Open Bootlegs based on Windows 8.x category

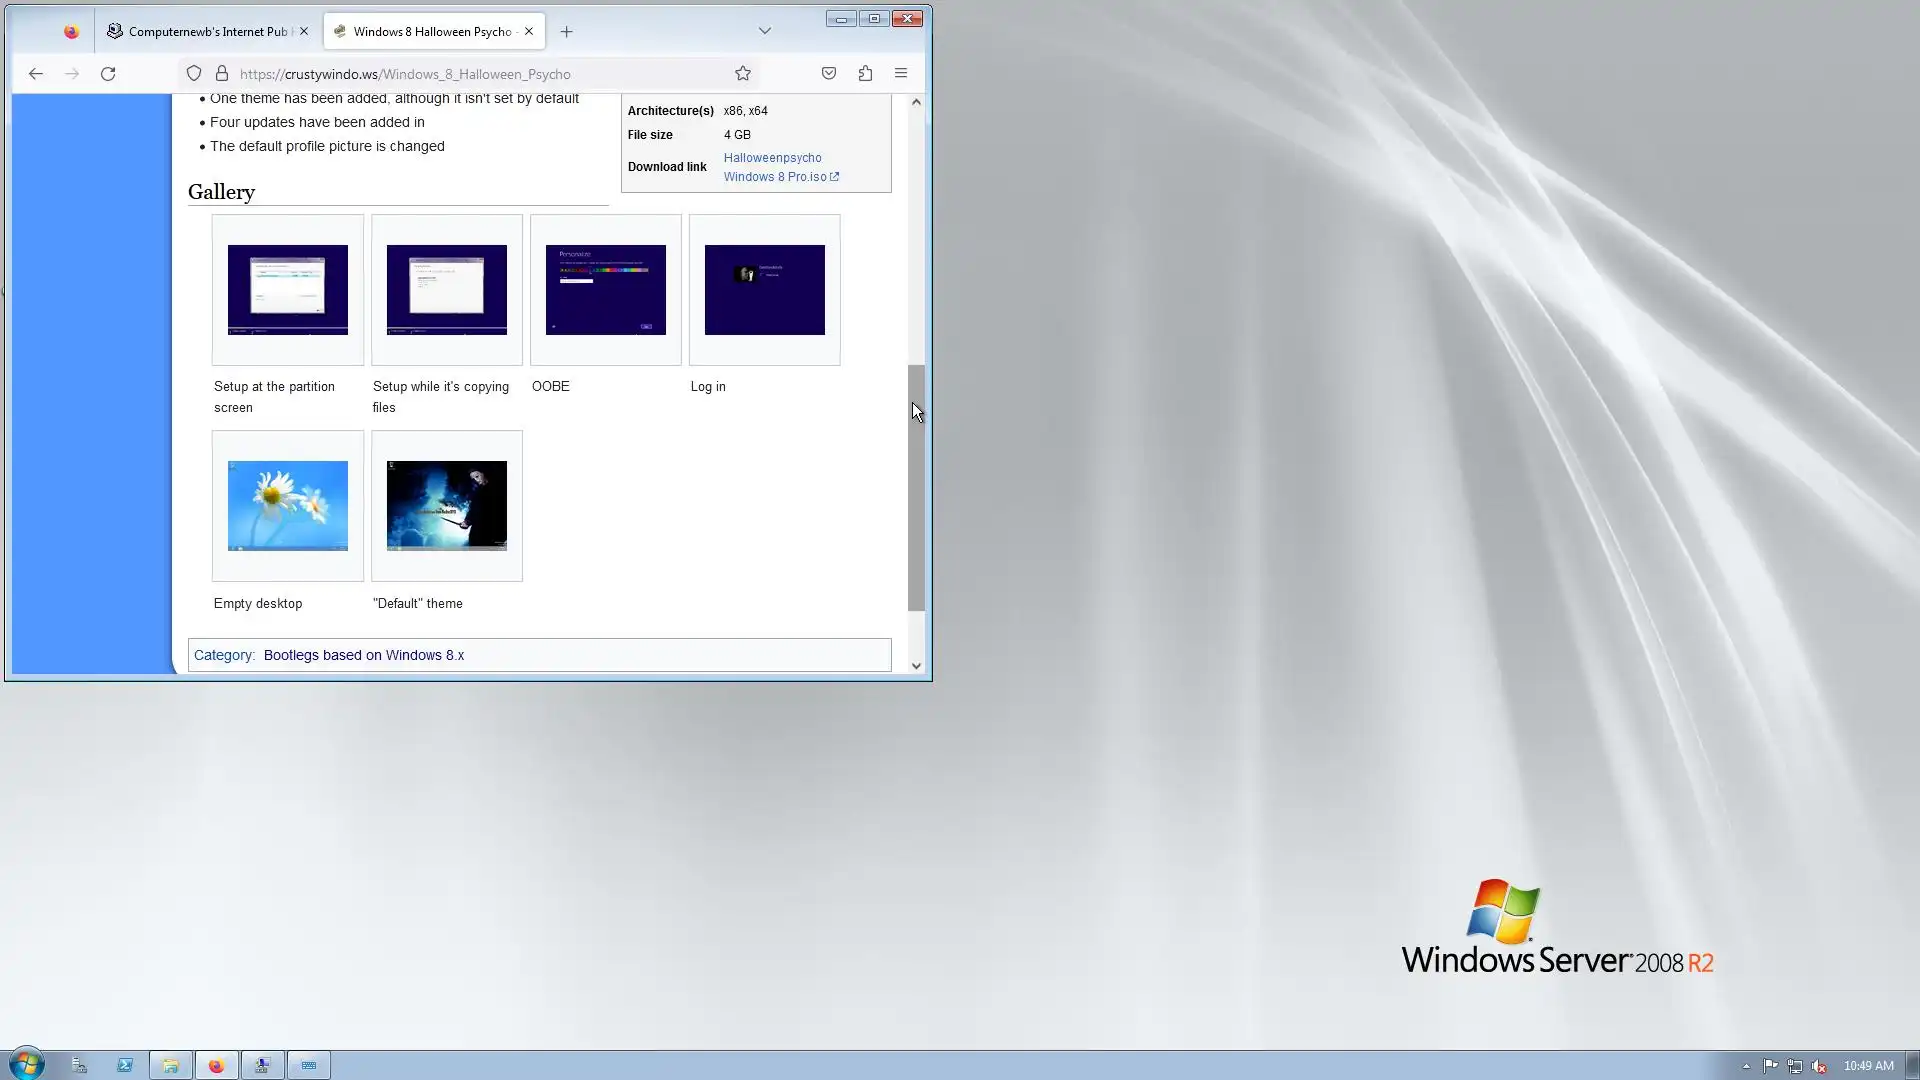pyautogui.click(x=364, y=655)
